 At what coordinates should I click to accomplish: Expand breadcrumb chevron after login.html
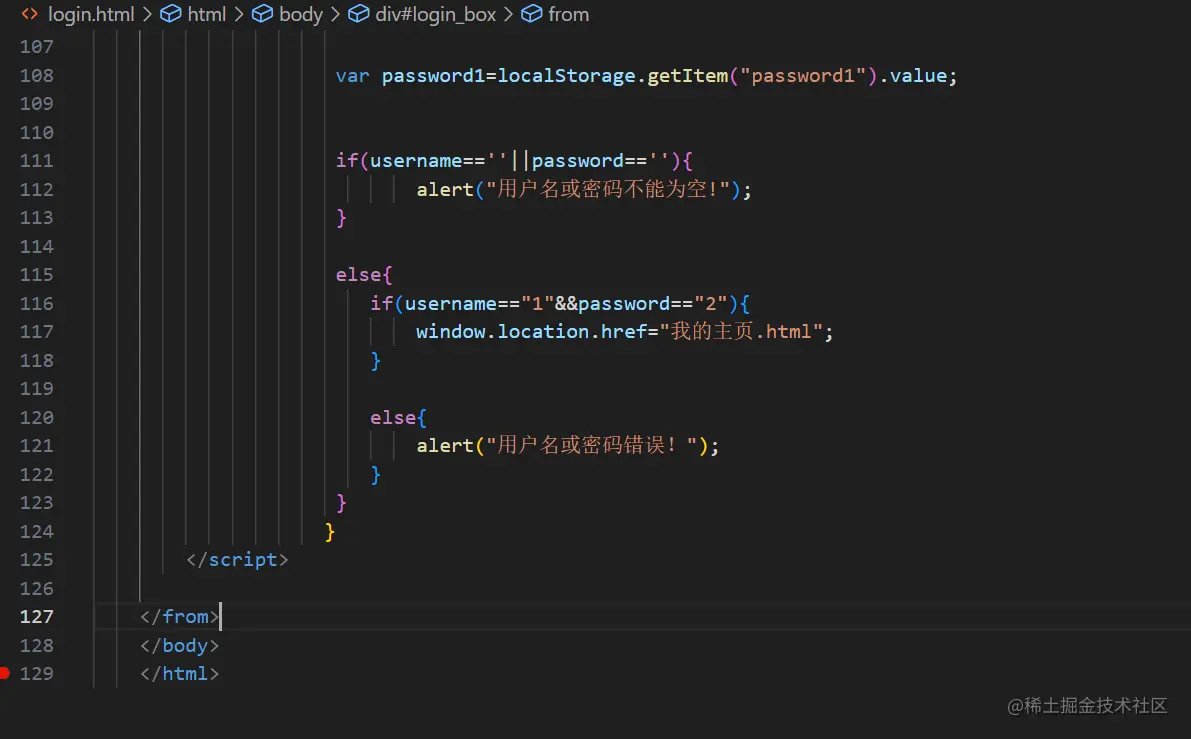click(147, 14)
